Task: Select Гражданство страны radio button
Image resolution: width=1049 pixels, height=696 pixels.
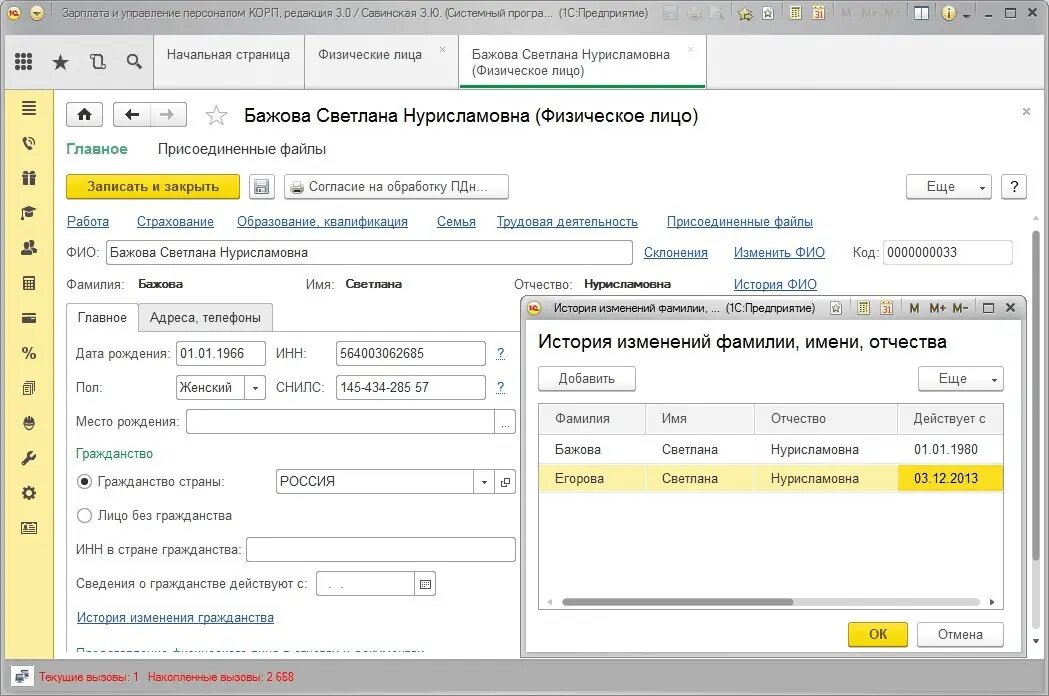Action: pos(84,481)
